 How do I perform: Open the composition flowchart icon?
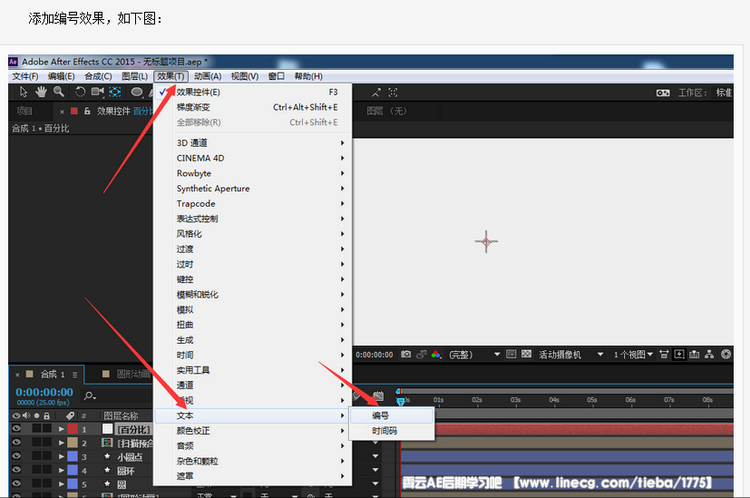[x=709, y=354]
